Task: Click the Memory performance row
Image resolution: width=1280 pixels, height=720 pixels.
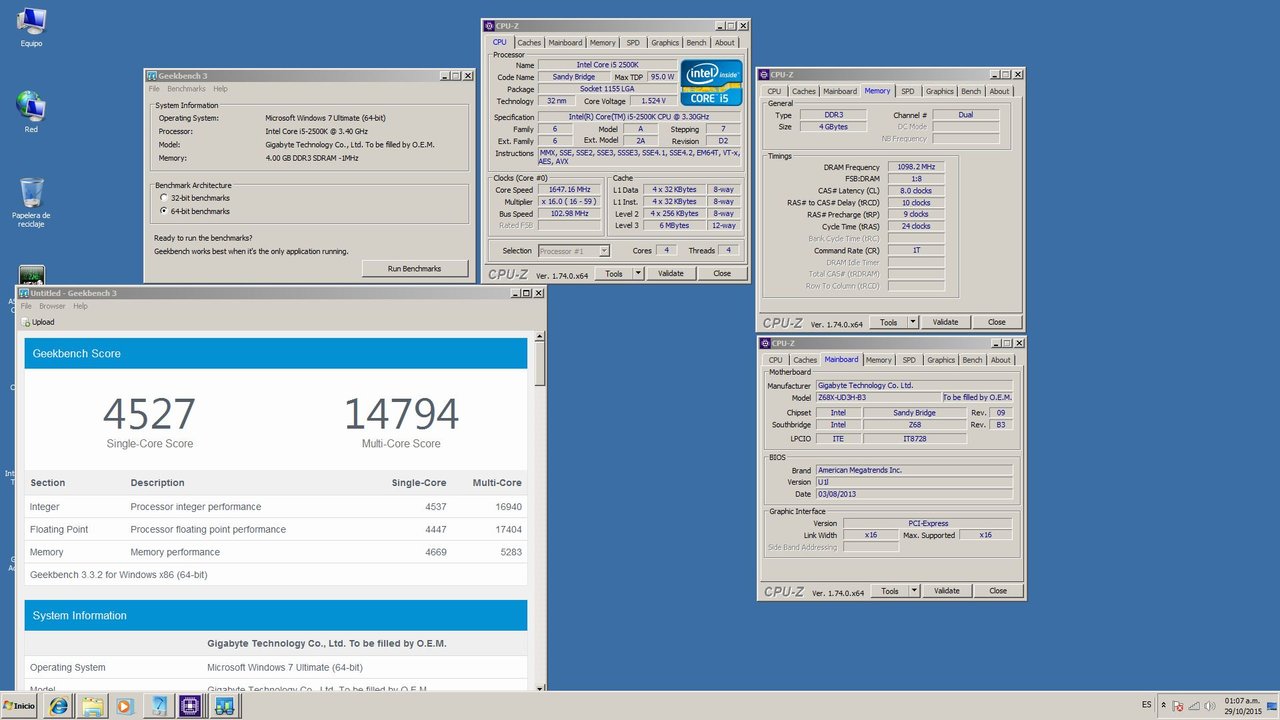Action: [276, 552]
